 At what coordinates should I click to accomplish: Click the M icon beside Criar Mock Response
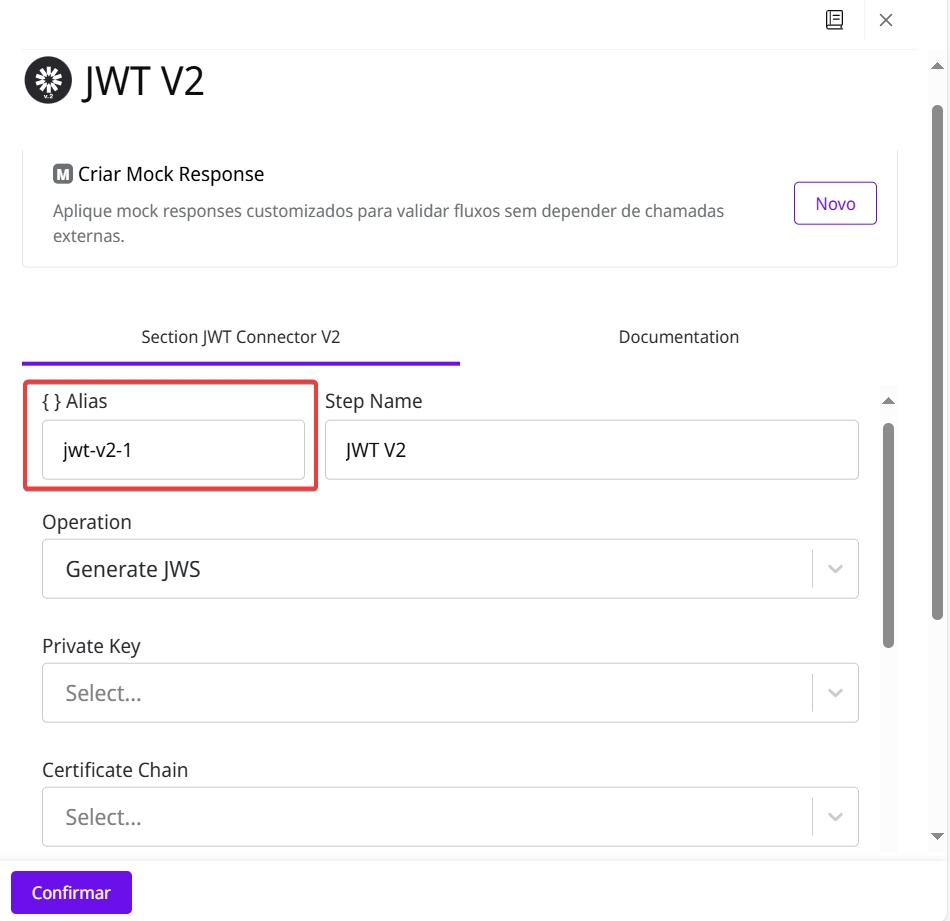pyautogui.click(x=63, y=174)
